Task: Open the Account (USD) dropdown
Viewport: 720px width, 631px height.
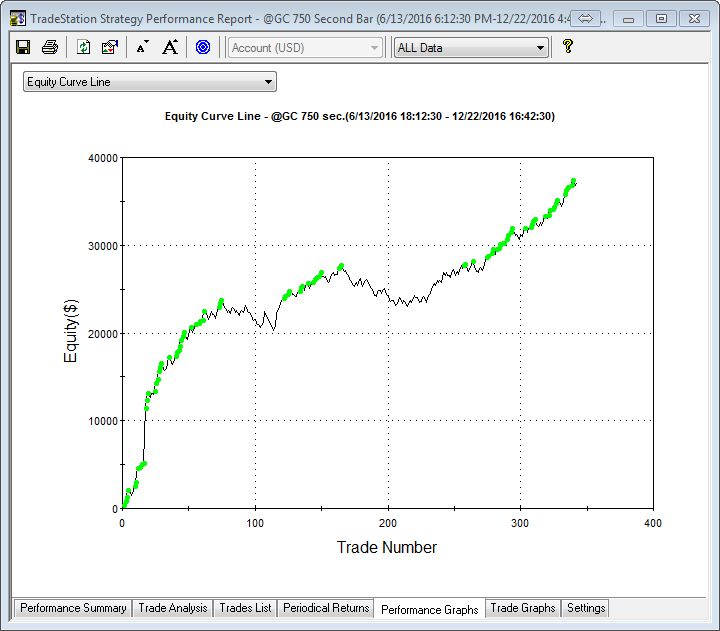Action: click(305, 47)
